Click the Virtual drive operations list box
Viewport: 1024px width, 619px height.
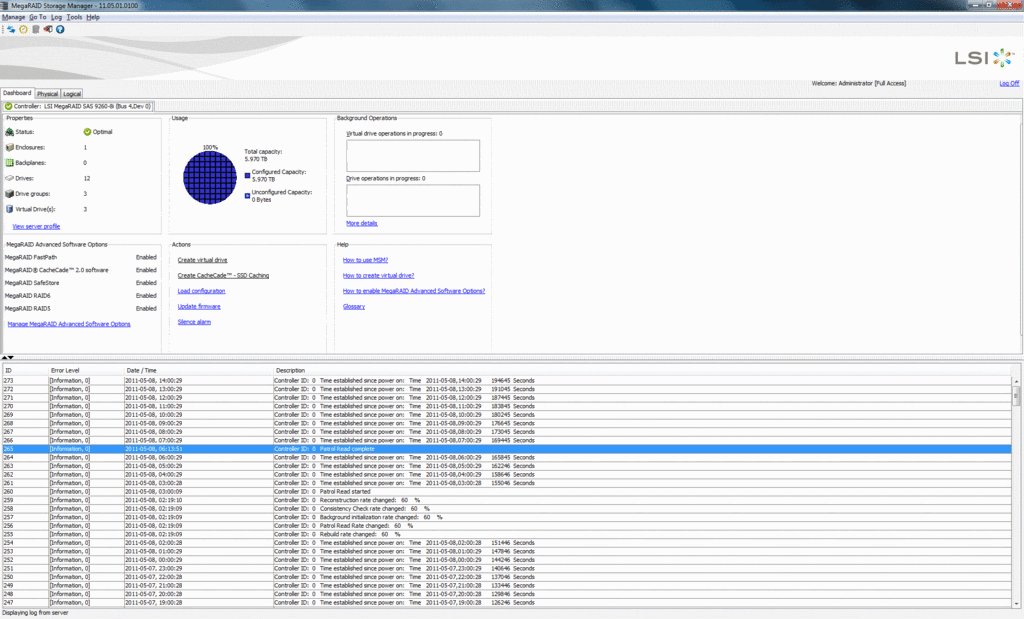pos(413,156)
